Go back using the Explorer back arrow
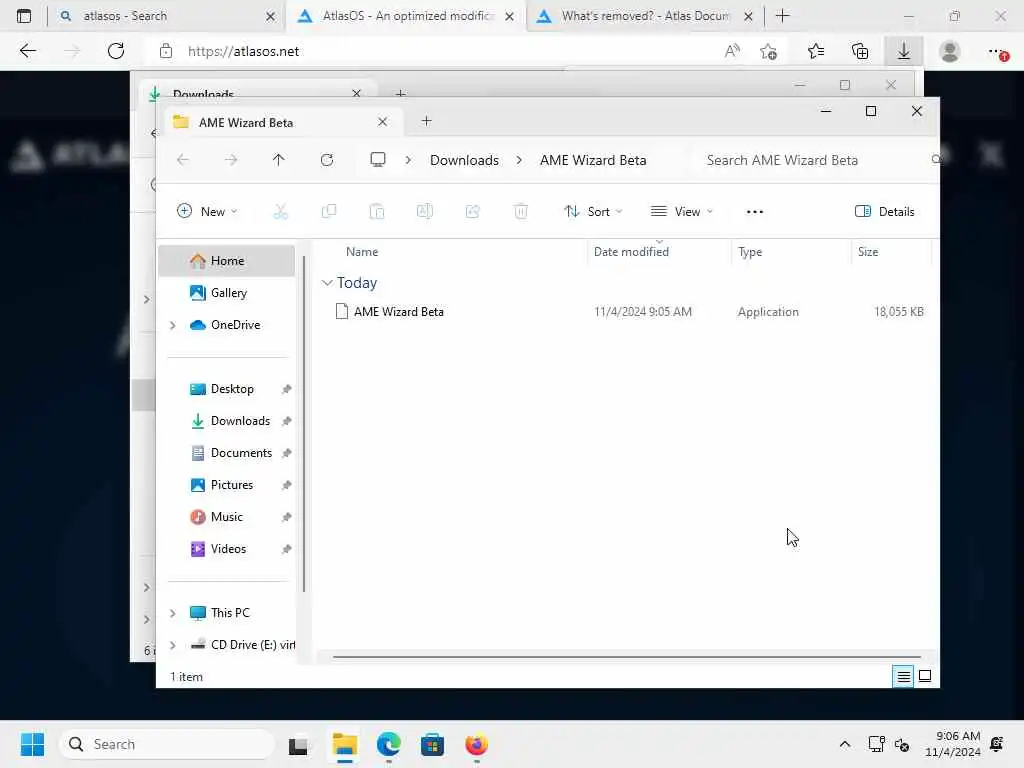This screenshot has width=1024, height=768. point(183,160)
